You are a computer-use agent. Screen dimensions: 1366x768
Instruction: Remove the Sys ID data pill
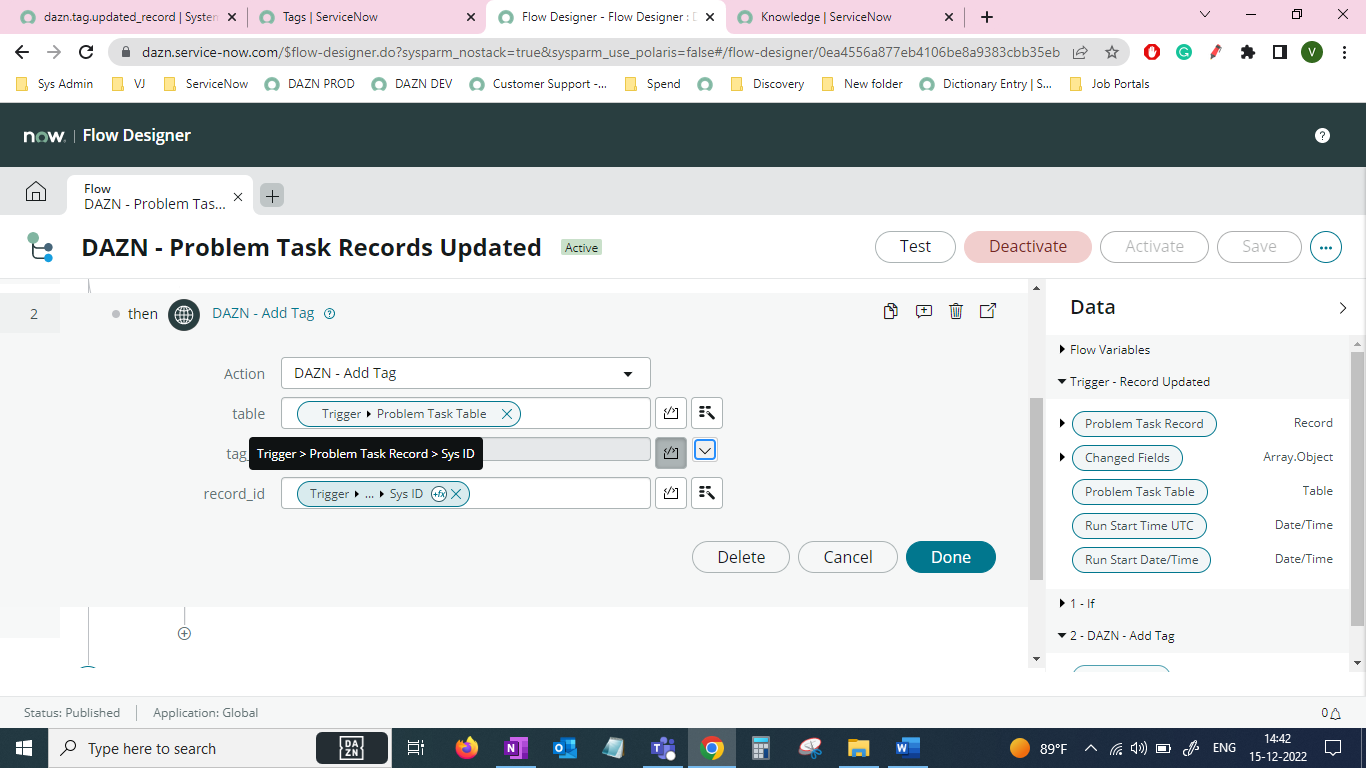456,494
